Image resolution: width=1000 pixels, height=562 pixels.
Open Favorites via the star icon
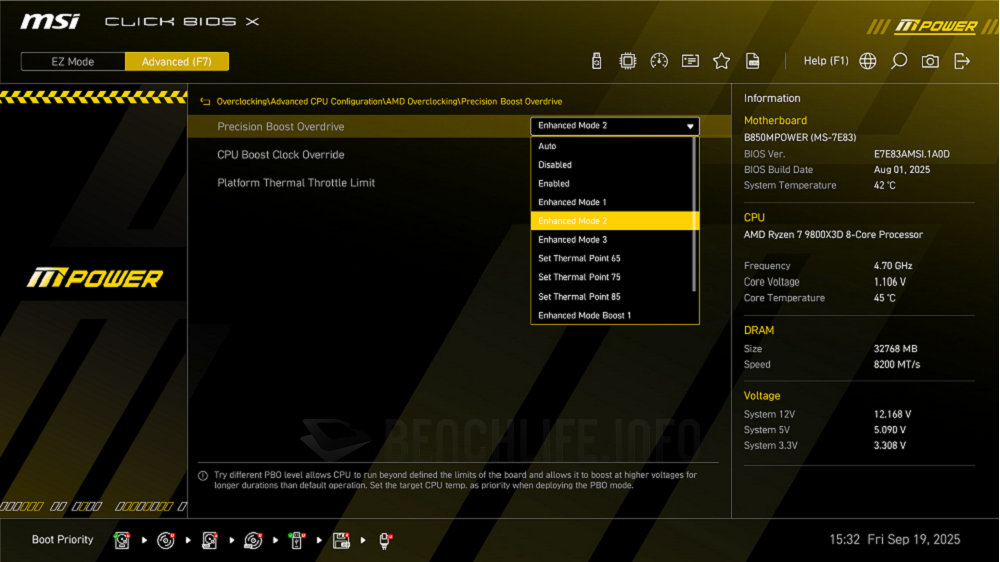[x=721, y=61]
